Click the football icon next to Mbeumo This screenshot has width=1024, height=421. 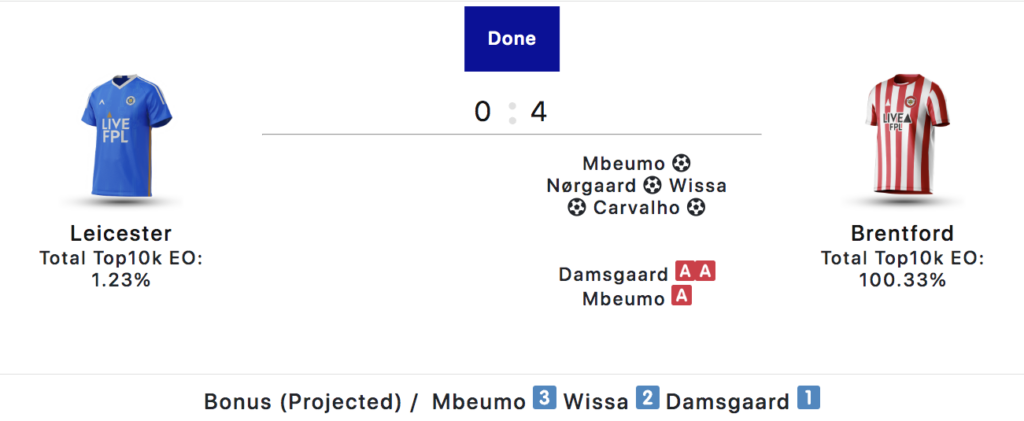click(x=682, y=162)
